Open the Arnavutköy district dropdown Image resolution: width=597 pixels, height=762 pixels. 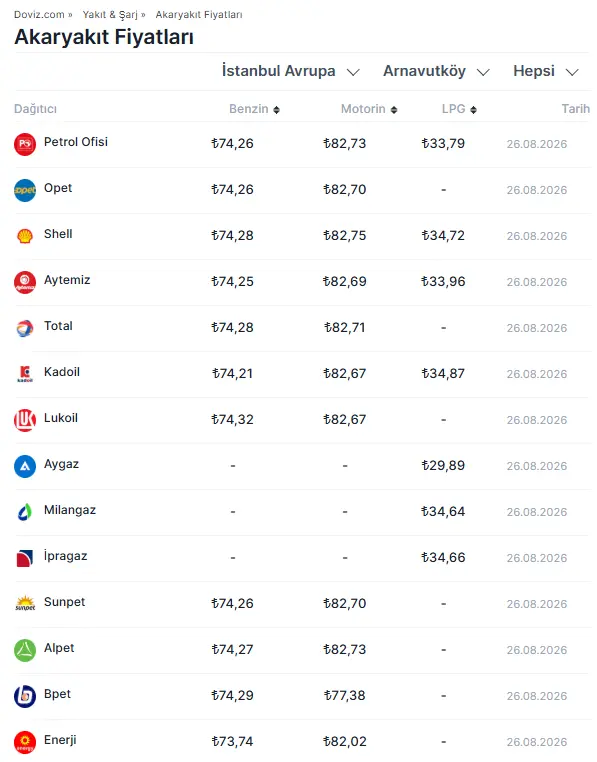436,71
